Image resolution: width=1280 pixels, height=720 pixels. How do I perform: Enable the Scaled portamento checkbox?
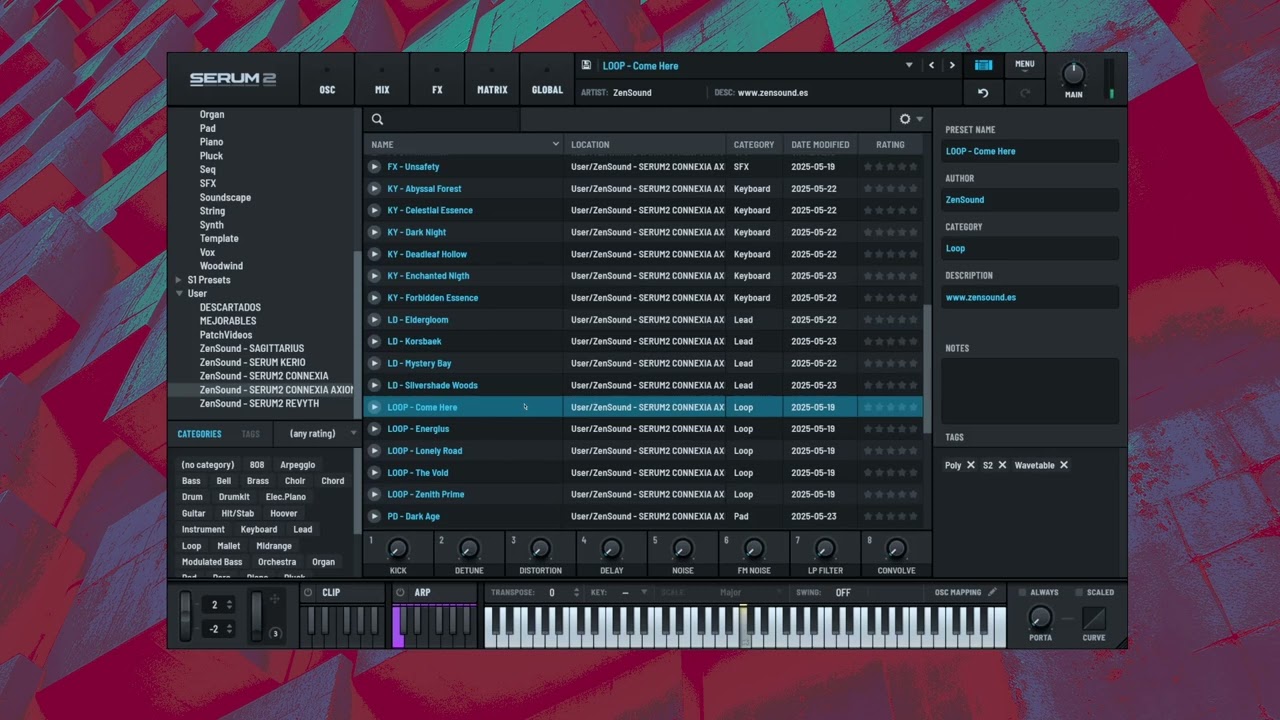click(x=1078, y=593)
